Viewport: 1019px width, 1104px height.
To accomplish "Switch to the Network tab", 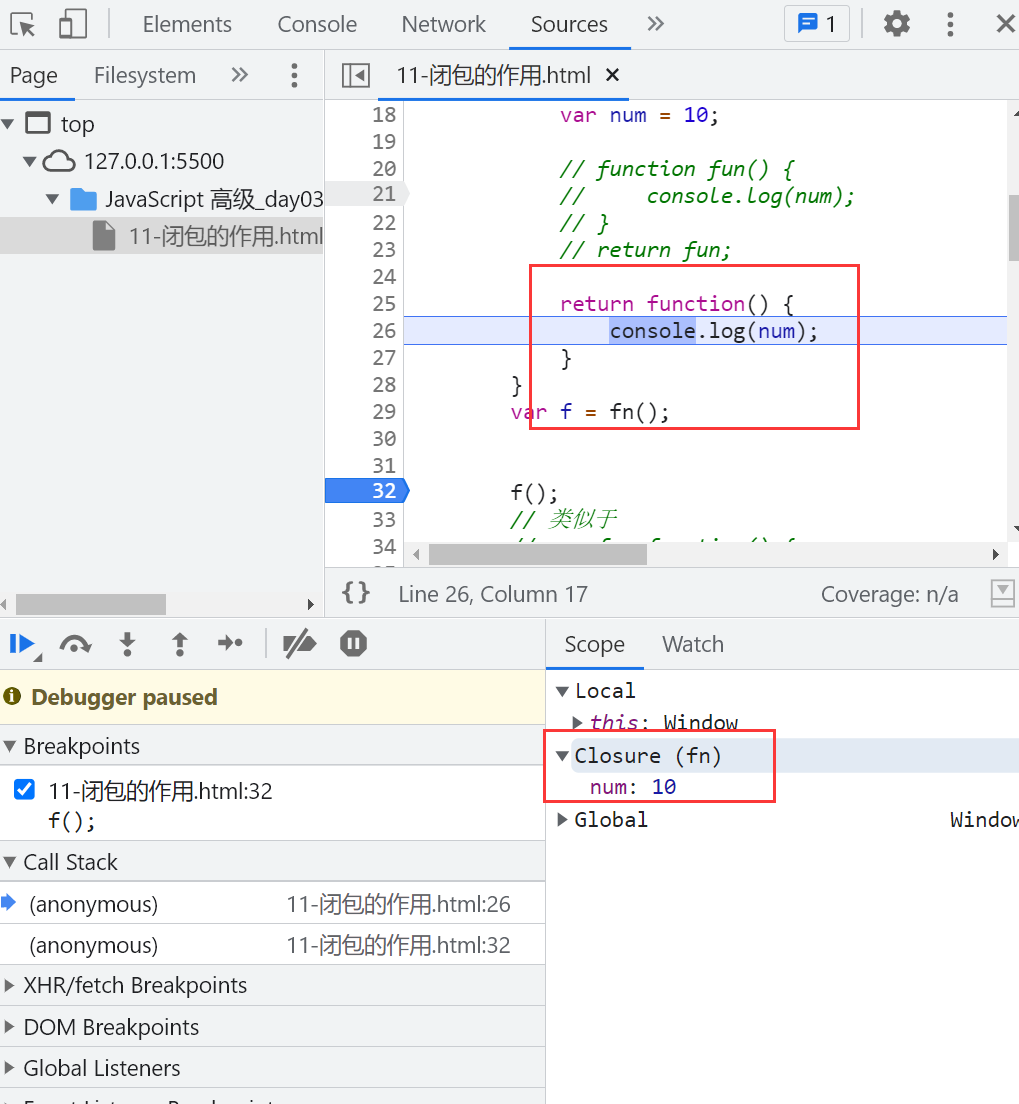I will pos(443,24).
